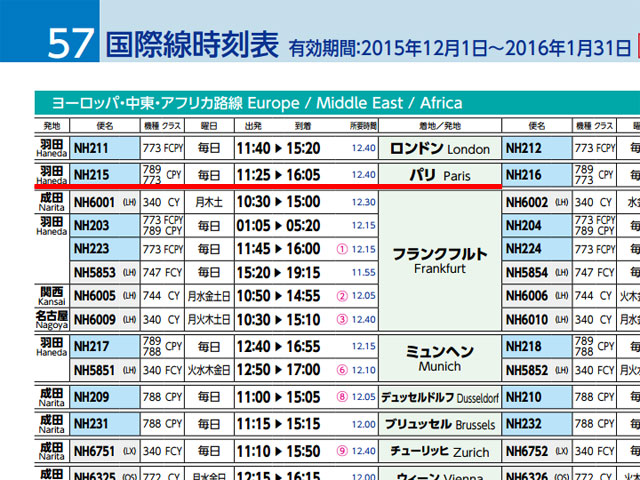The image size is (640, 480).
Task: Click footnote marker ① in NH223 row
Action: 342,249
